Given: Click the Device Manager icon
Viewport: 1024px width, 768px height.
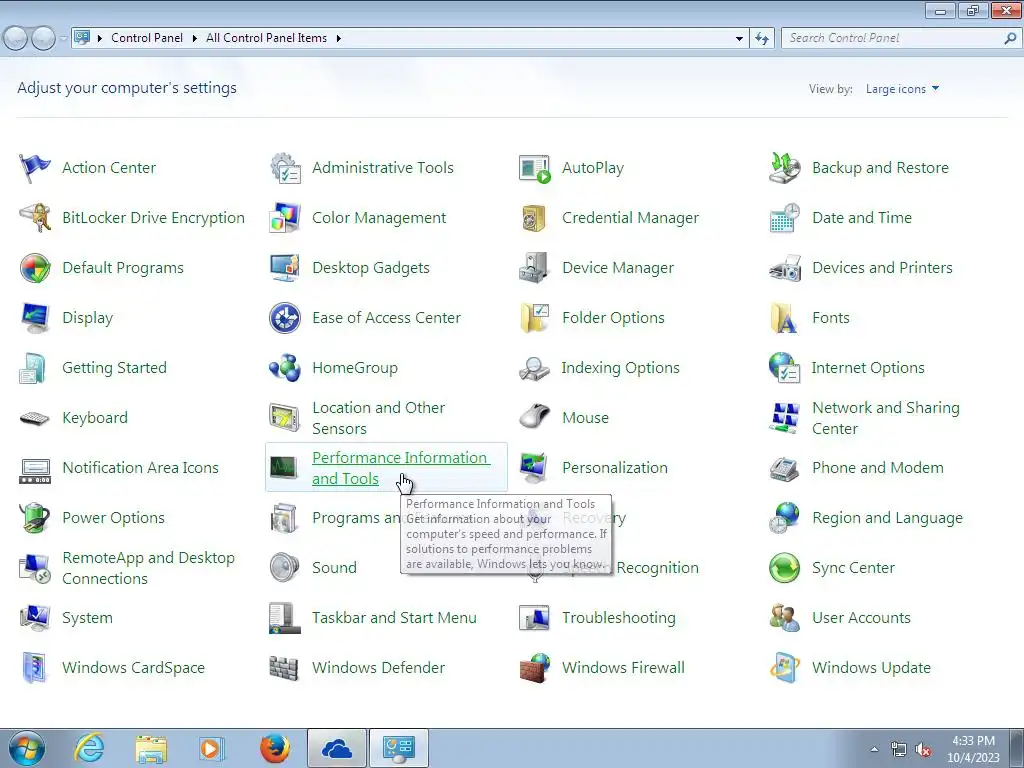Looking at the screenshot, I should tap(535, 268).
